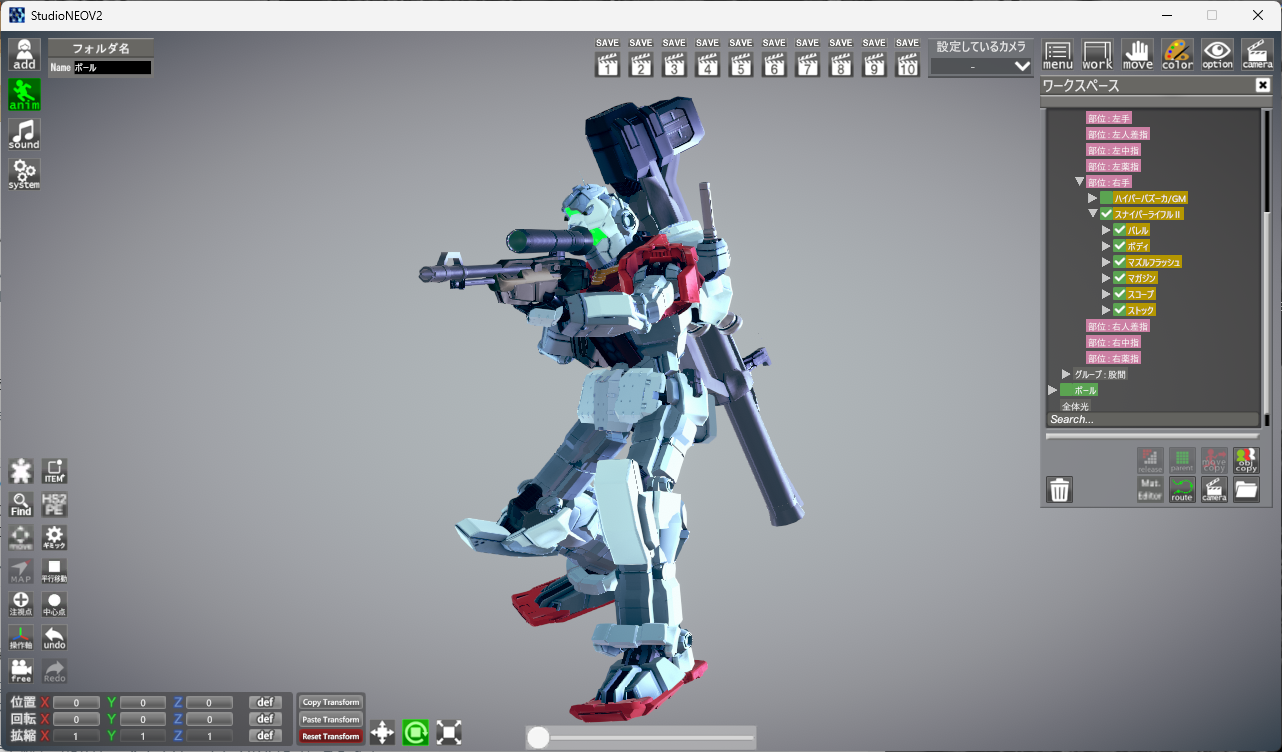Click the Name input field
The width and height of the screenshot is (1282, 752).
click(112, 68)
